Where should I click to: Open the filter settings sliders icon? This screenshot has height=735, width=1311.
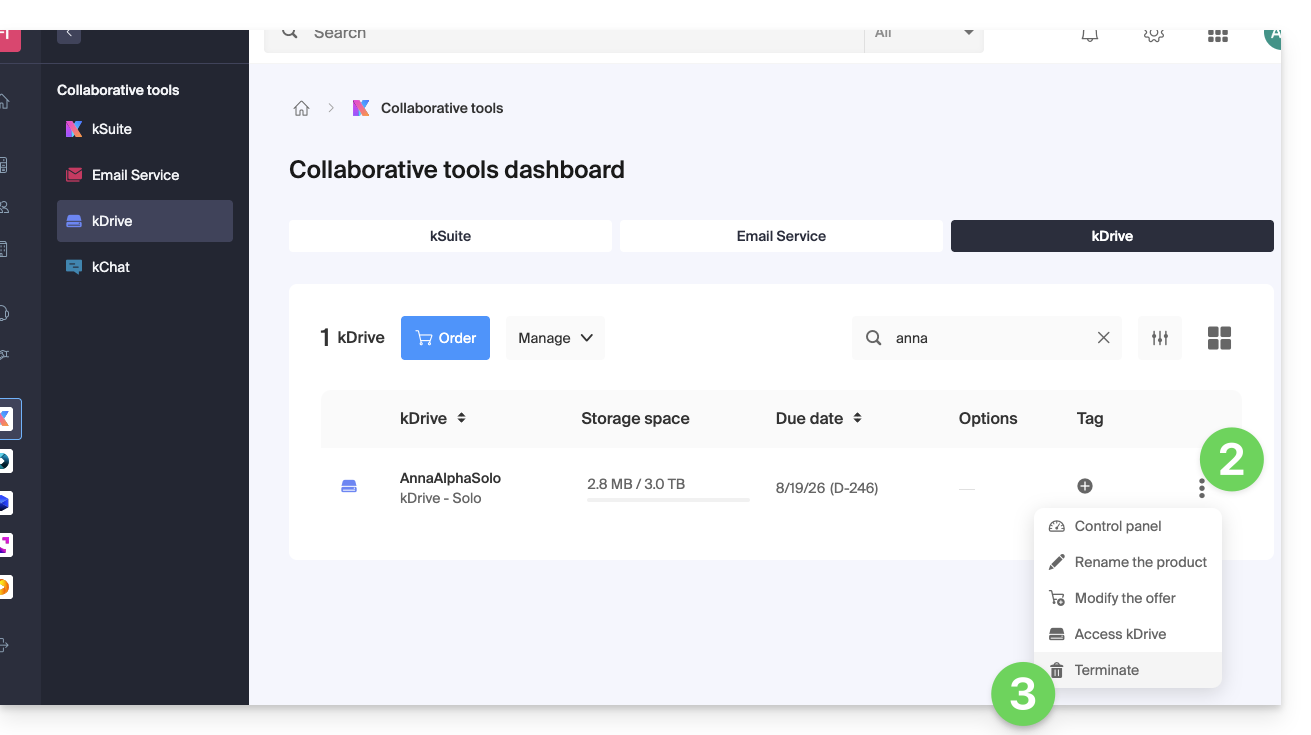1160,338
